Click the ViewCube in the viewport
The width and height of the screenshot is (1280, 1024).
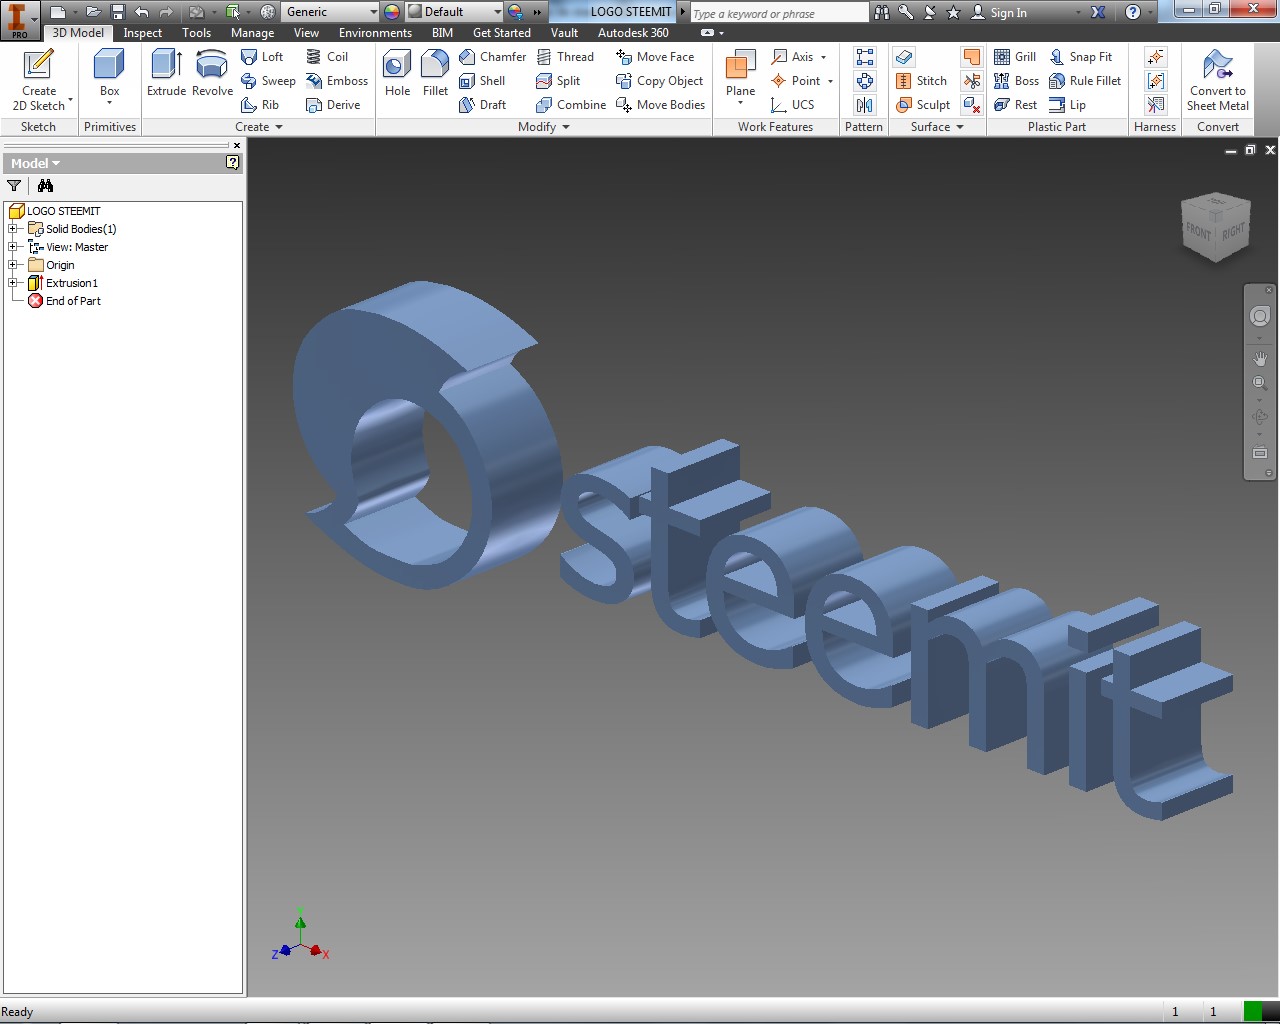pyautogui.click(x=1215, y=228)
